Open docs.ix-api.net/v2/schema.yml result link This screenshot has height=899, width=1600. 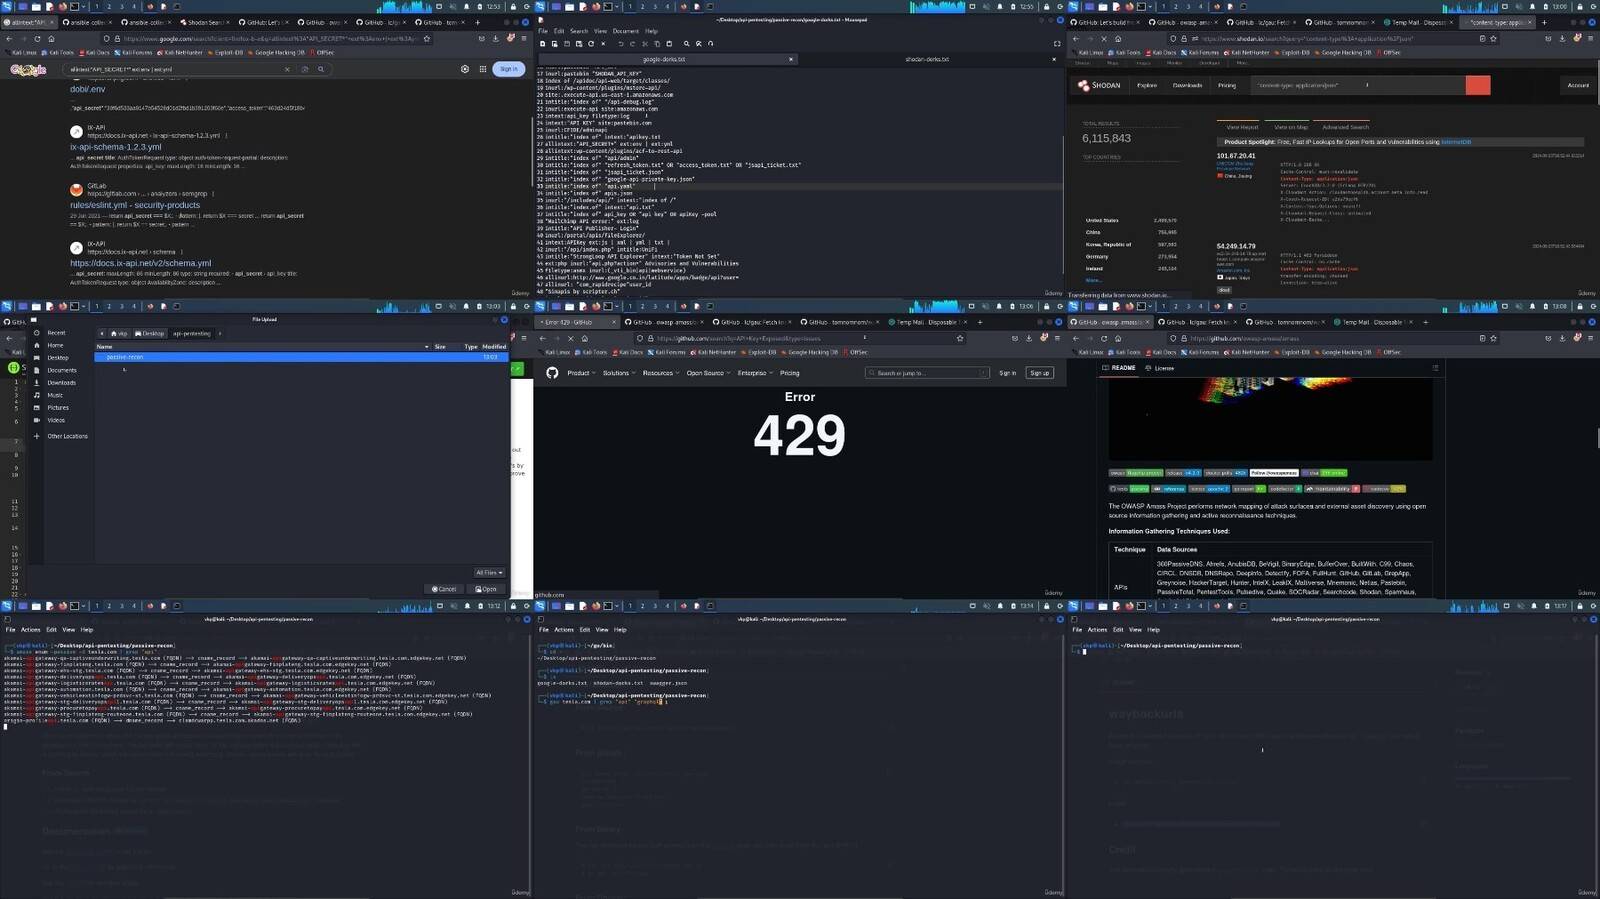pyautogui.click(x=140, y=263)
